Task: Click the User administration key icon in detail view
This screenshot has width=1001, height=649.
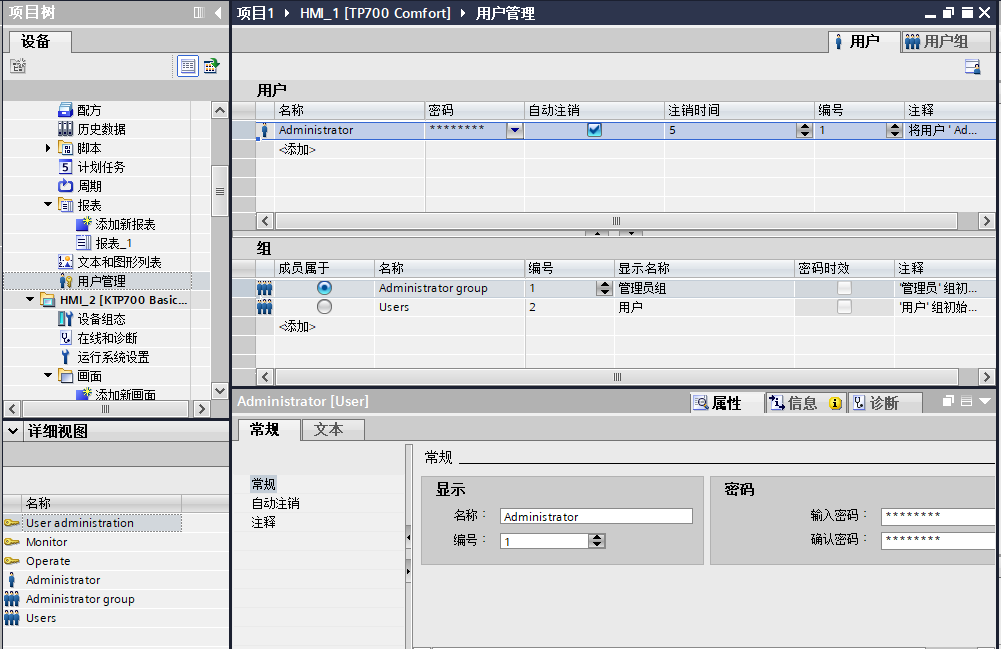Action: pyautogui.click(x=11, y=523)
